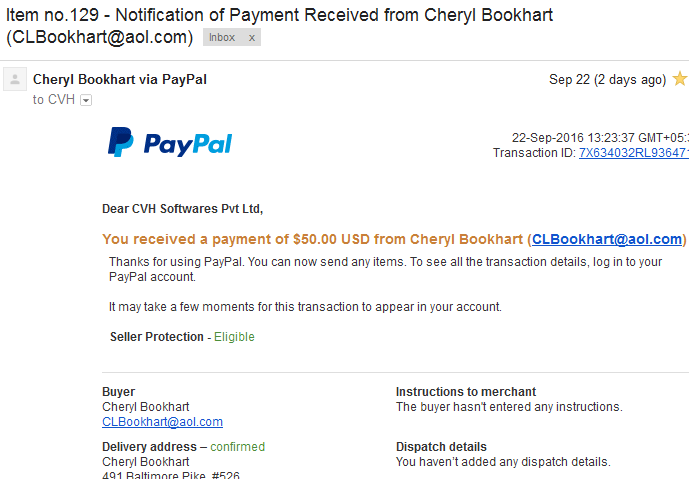Open Transaction ID 7X634032RL93647 link
This screenshot has width=689, height=479.
coord(634,153)
